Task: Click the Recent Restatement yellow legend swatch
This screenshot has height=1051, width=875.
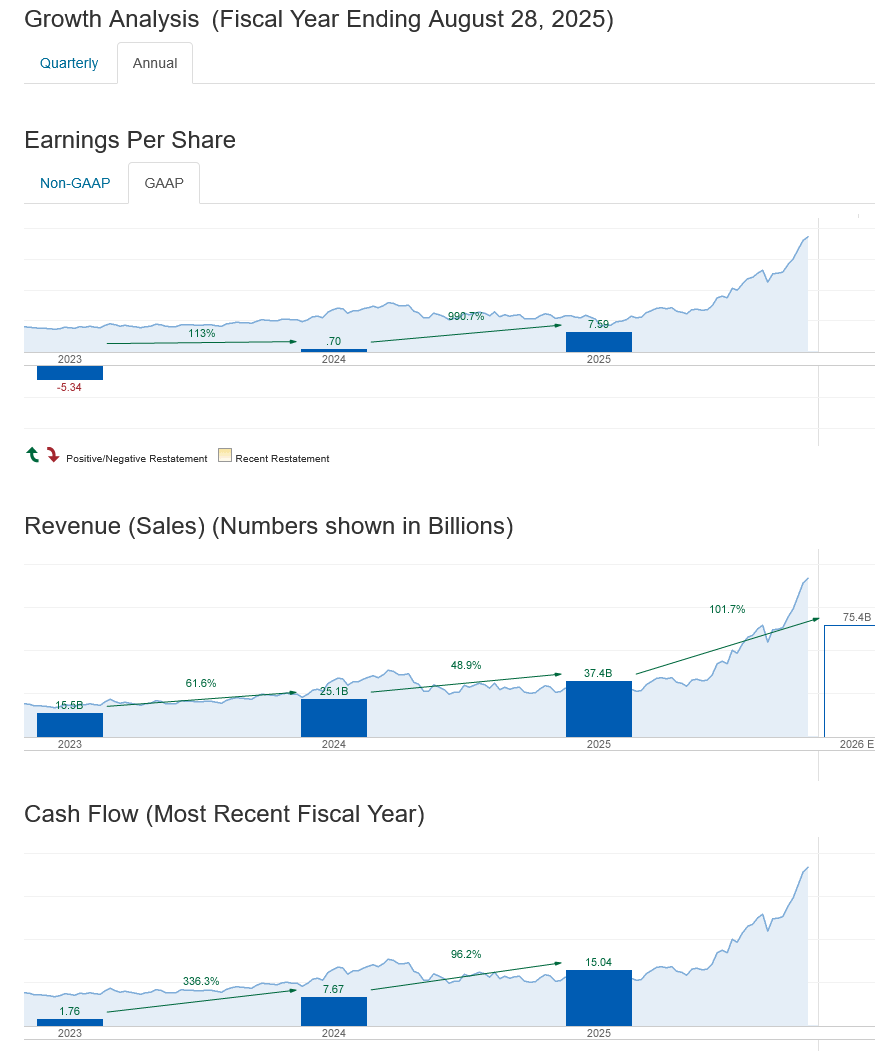Action: 225,455
